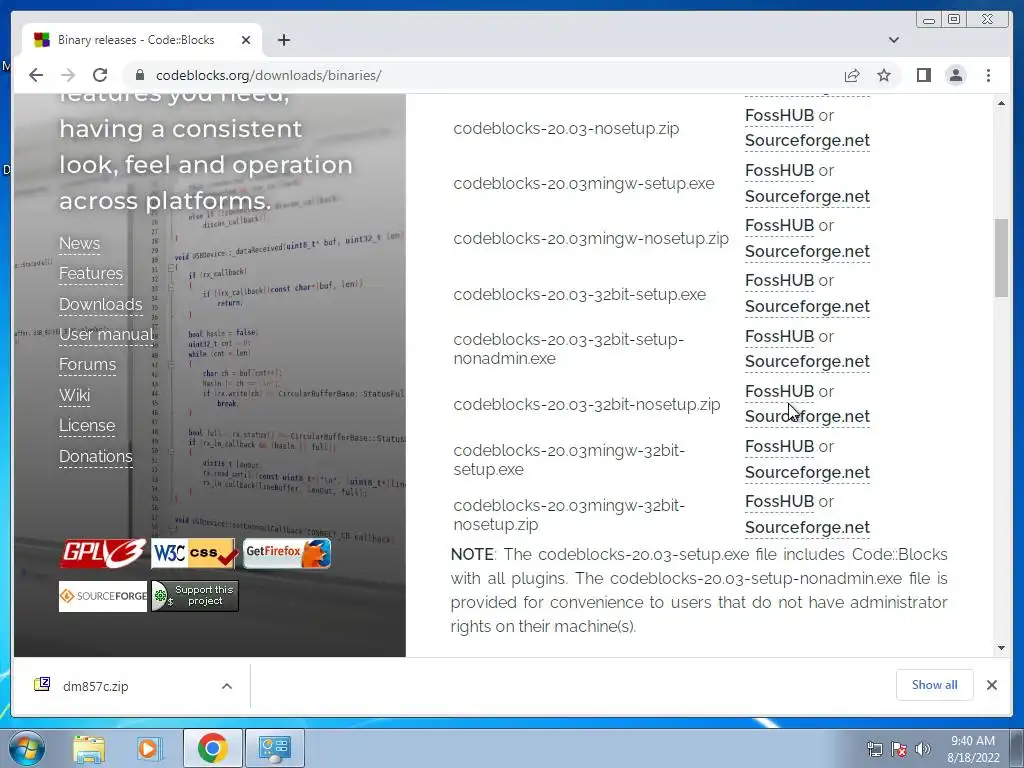Open the volume tray icon
The width and height of the screenshot is (1024, 768).
923,749
